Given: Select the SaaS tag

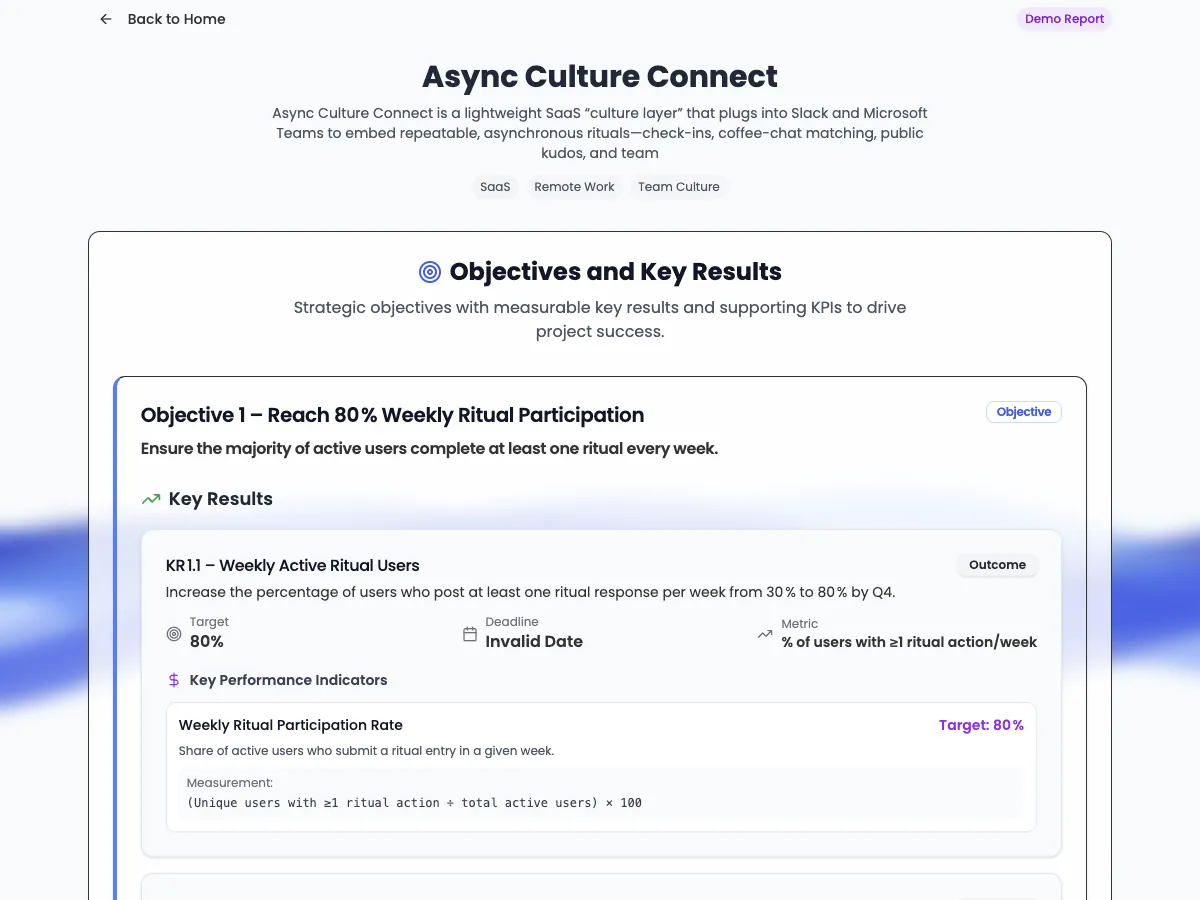Looking at the screenshot, I should pos(495,187).
